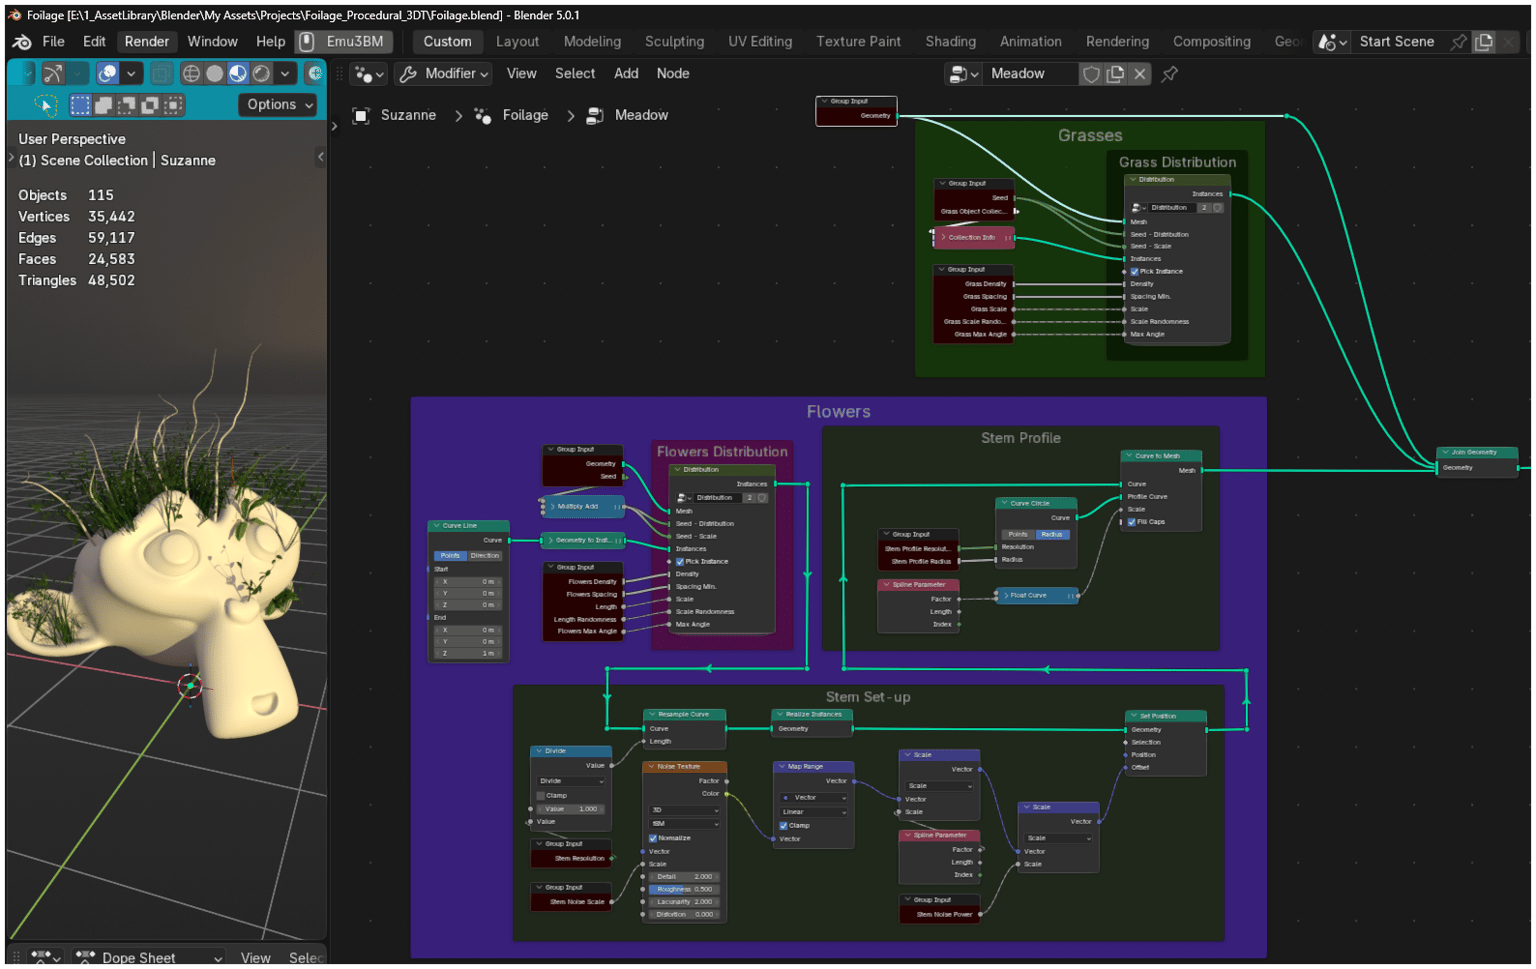Duplicate the Meadow node group

tap(1115, 74)
